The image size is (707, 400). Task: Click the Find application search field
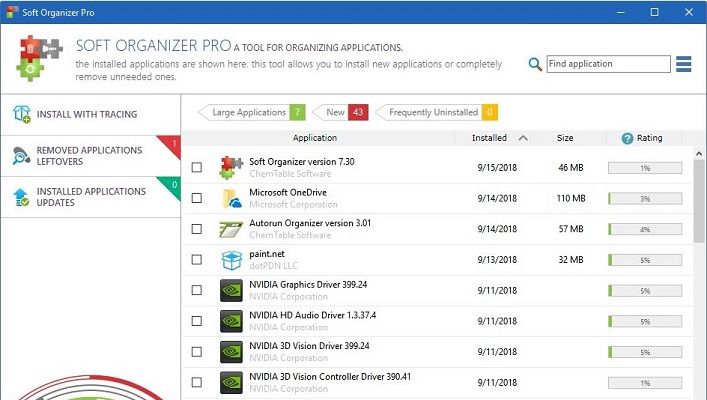click(607, 64)
